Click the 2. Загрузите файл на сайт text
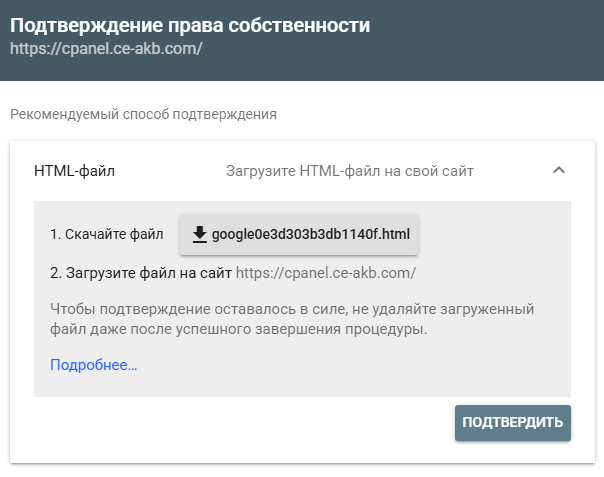Viewport: 604px width, 477px height. (x=141, y=273)
